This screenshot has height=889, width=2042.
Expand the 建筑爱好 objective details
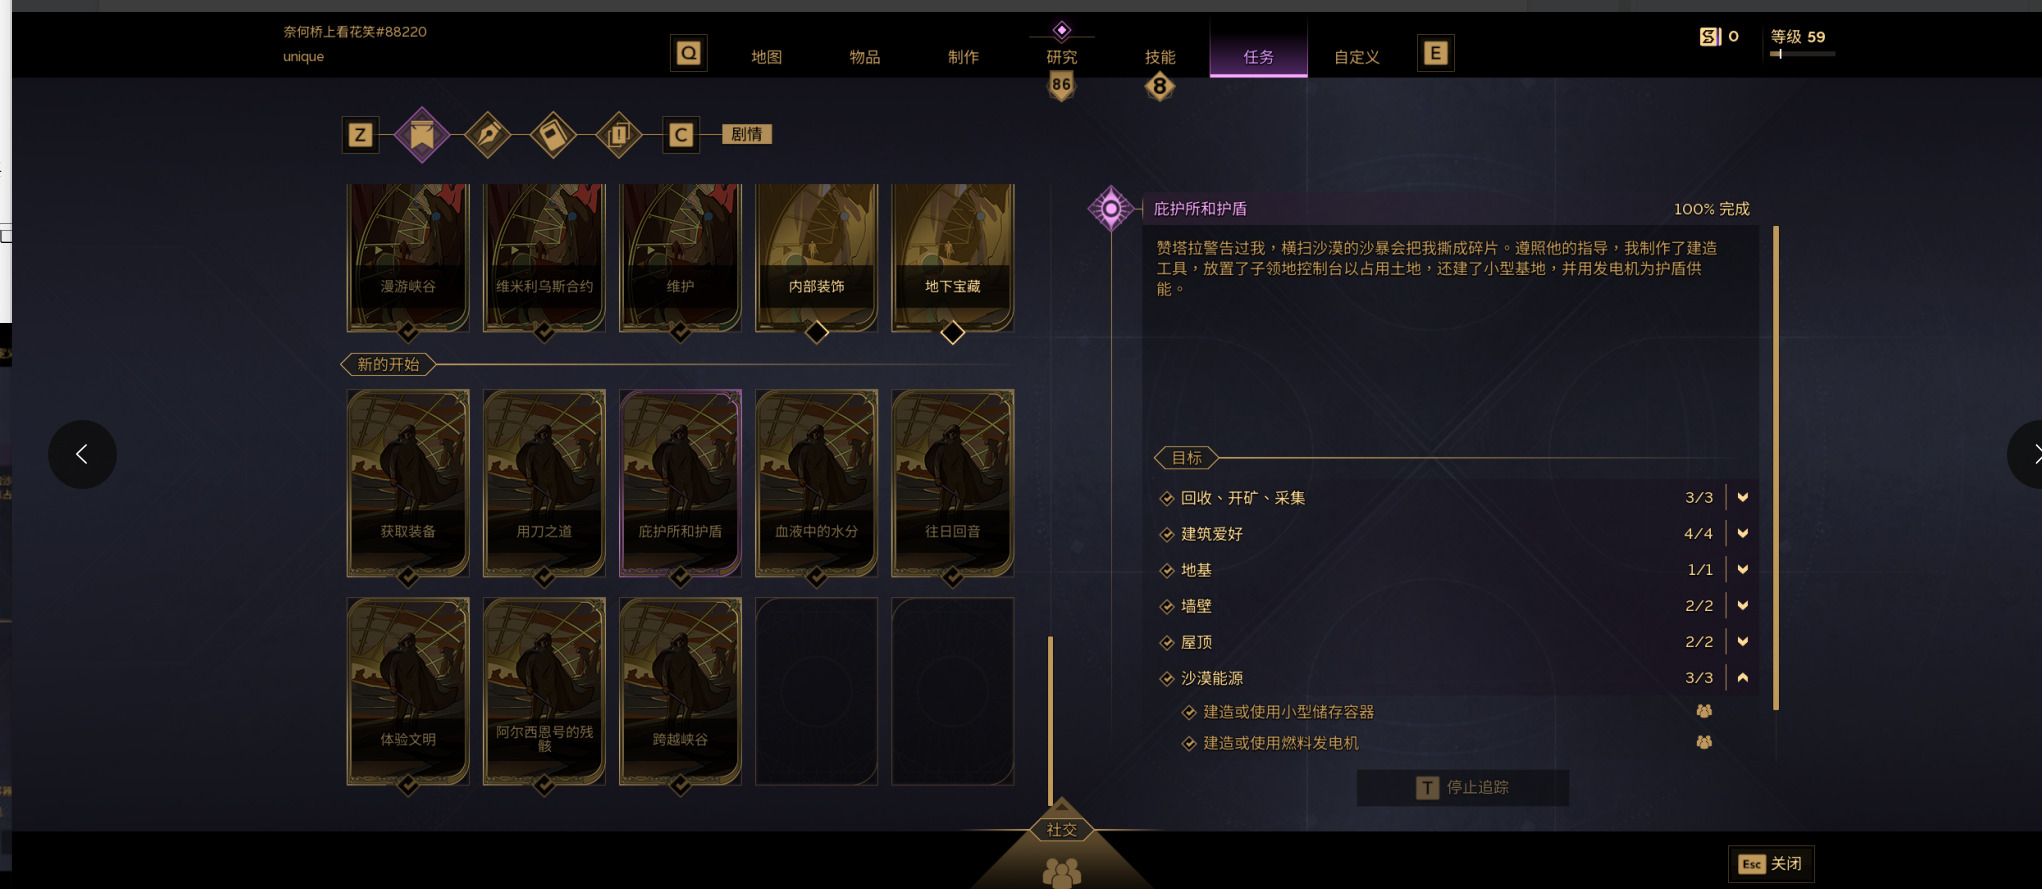coord(1743,533)
